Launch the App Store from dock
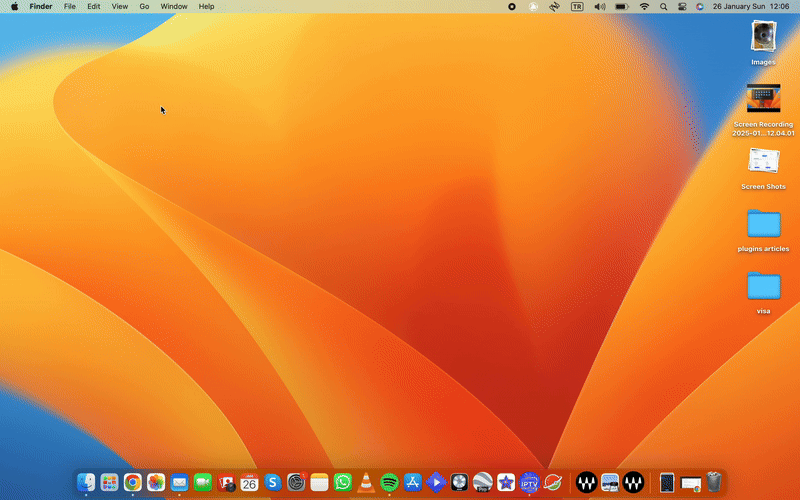 pos(412,483)
